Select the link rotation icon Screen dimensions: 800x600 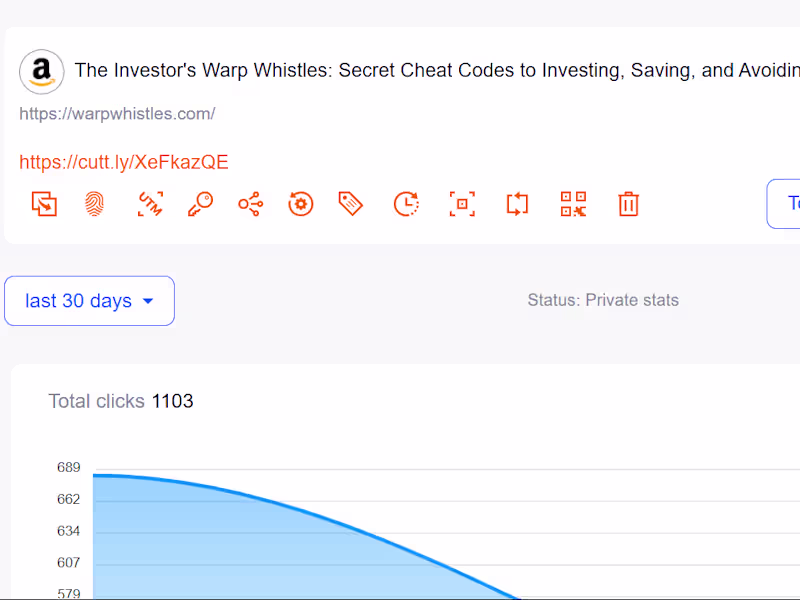click(x=517, y=203)
